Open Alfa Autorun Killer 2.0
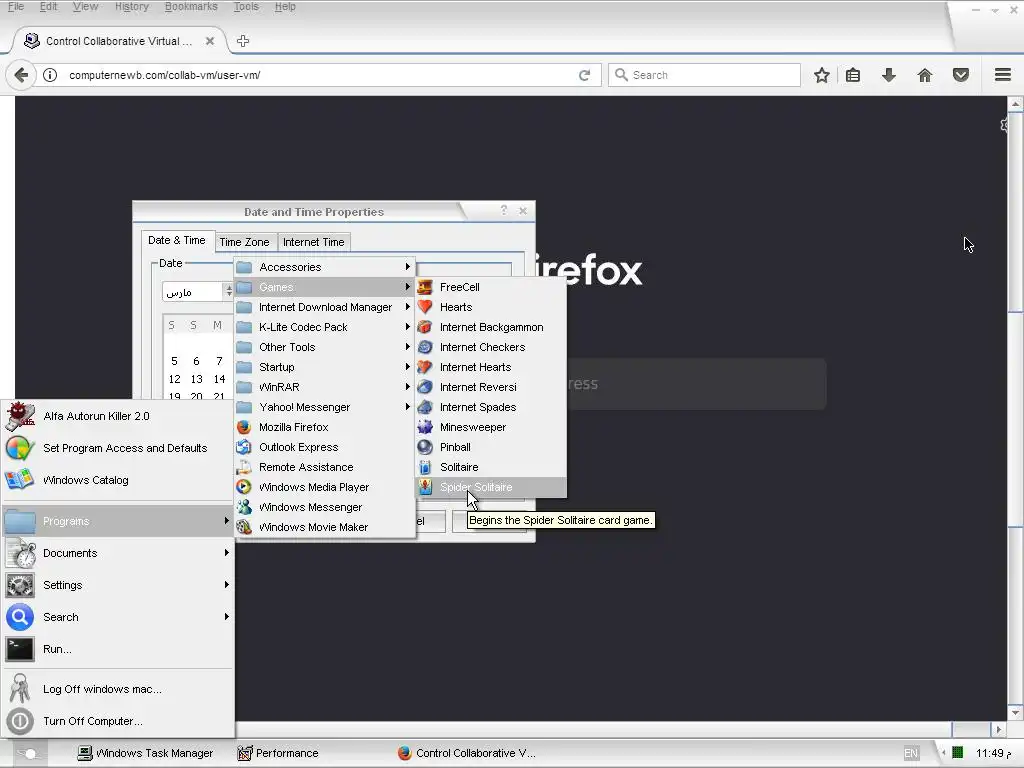Image resolution: width=1024 pixels, height=768 pixels. point(118,416)
